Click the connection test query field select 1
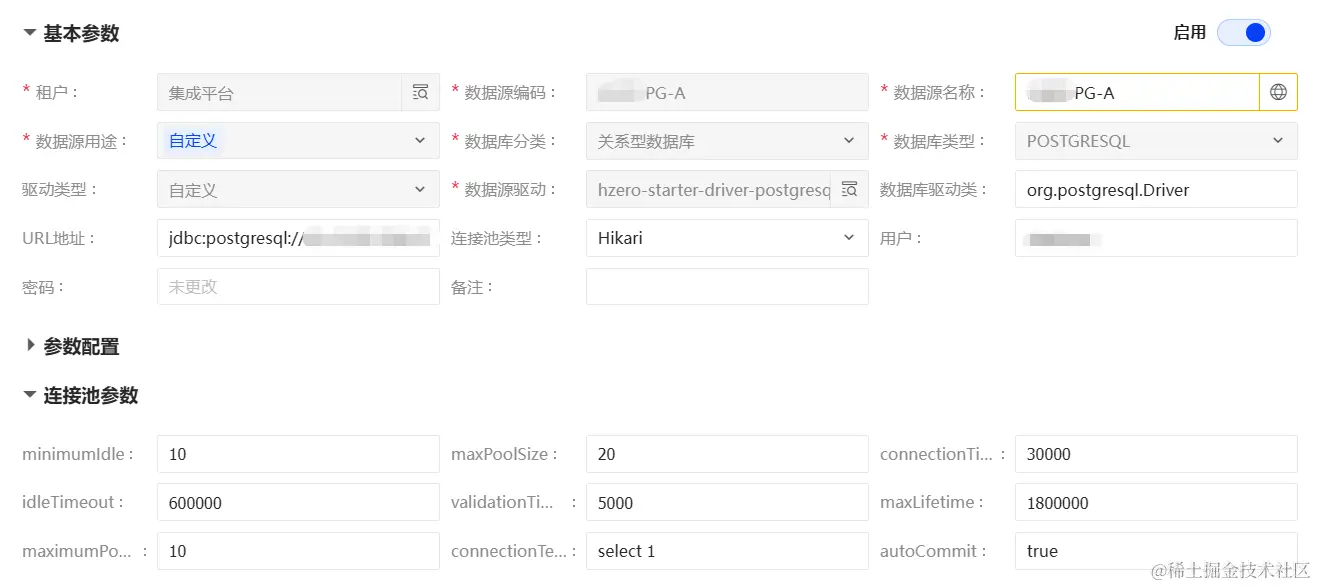Image resolution: width=1317 pixels, height=587 pixels. (727, 551)
